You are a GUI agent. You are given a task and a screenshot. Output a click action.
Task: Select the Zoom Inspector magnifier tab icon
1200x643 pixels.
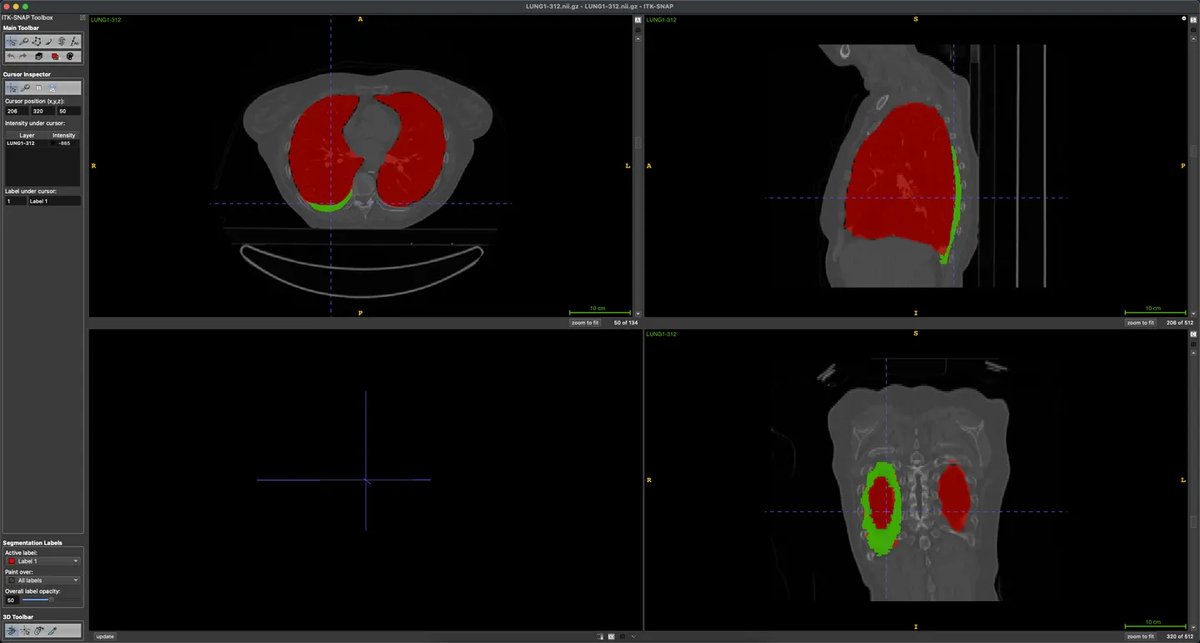tap(24, 88)
